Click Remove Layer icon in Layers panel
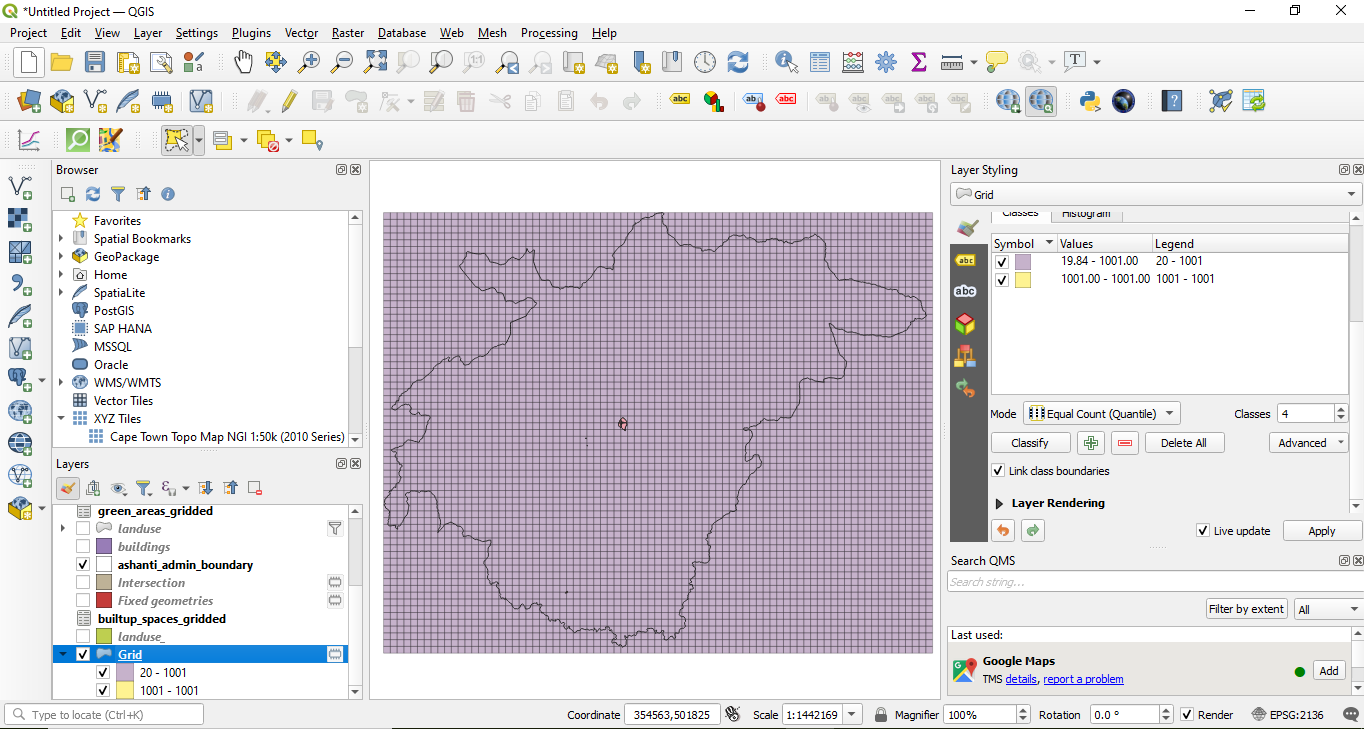1364x729 pixels. 255,488
